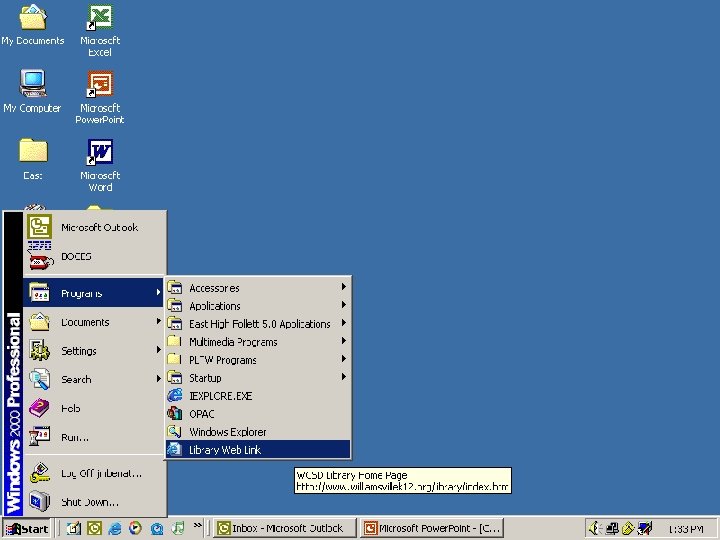
Task: Expand the Documents submenu arrow
Action: (x=158, y=321)
